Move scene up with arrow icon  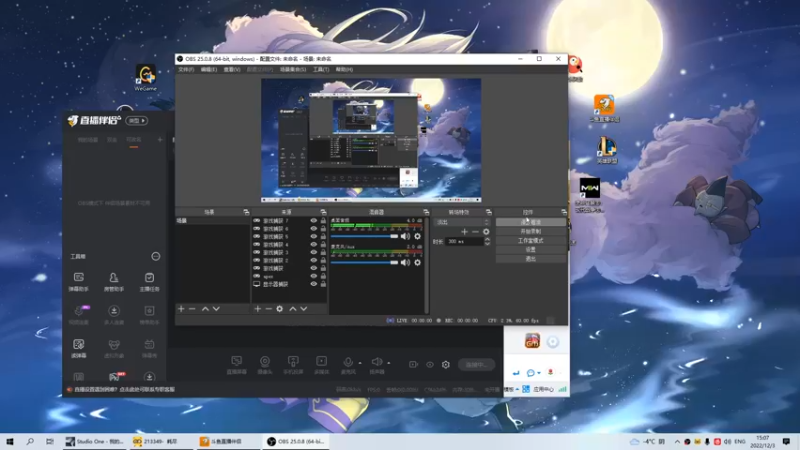pos(205,309)
